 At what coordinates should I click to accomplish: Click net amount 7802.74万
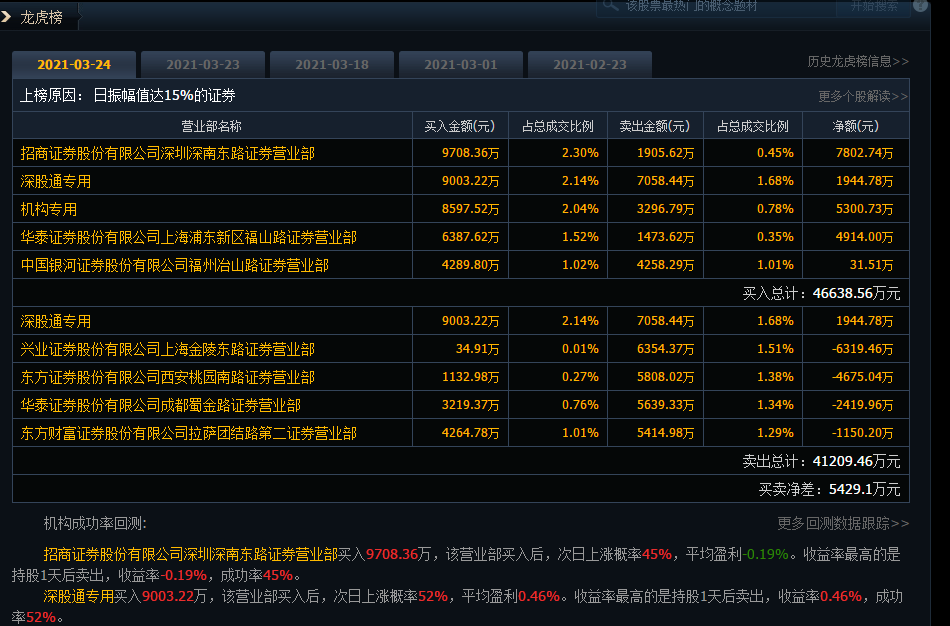click(x=865, y=153)
